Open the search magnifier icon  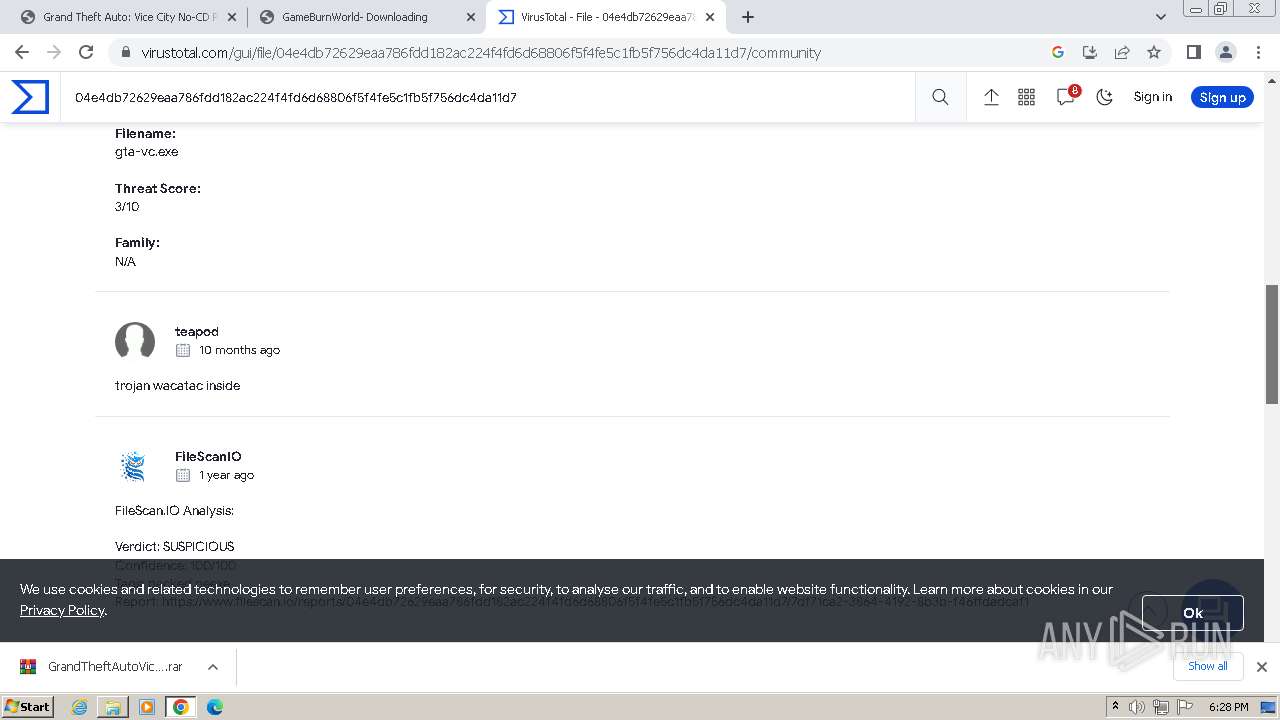(x=940, y=97)
